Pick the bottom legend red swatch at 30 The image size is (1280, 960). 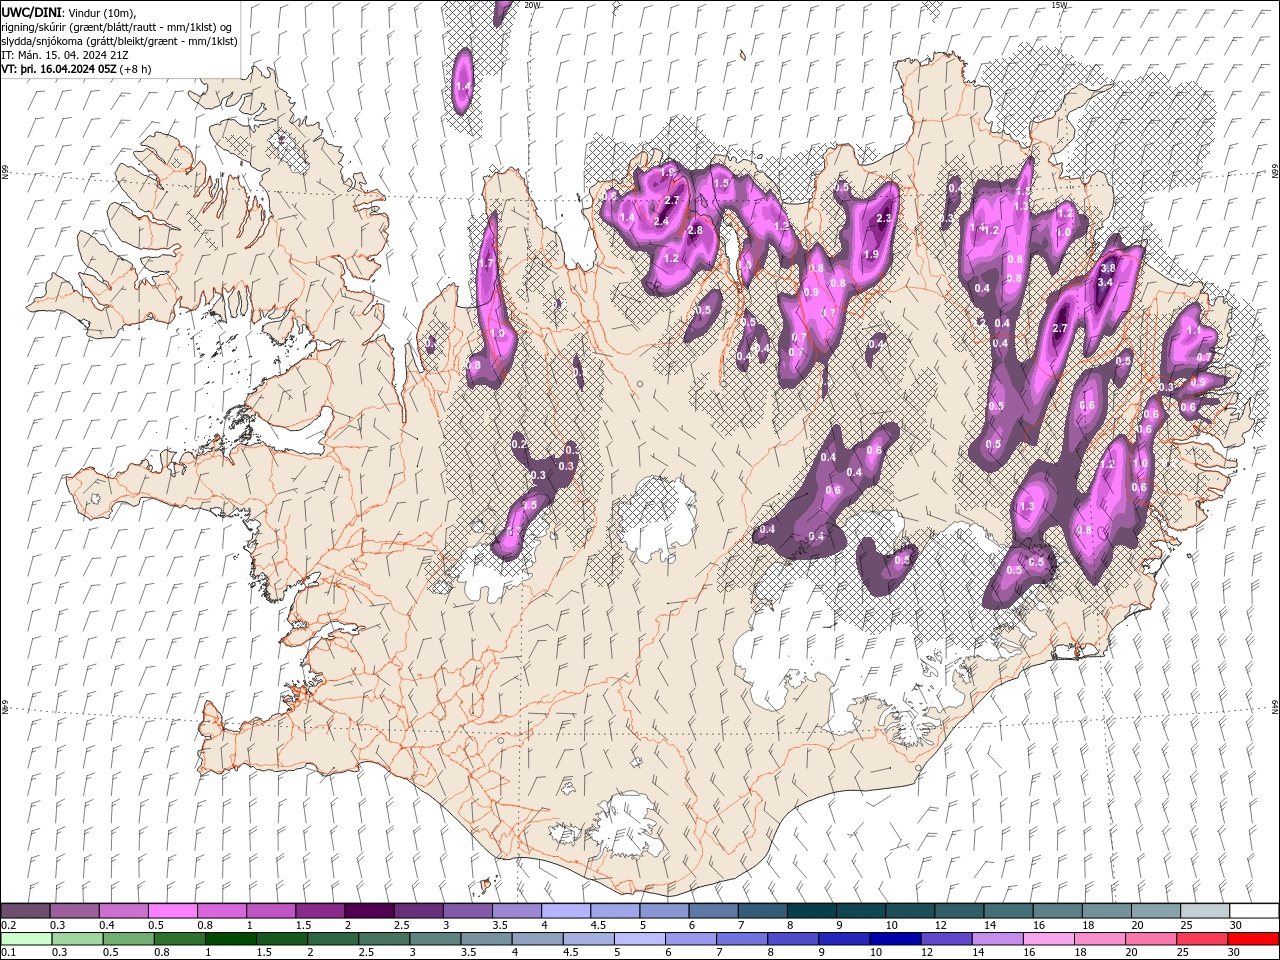[1253, 939]
